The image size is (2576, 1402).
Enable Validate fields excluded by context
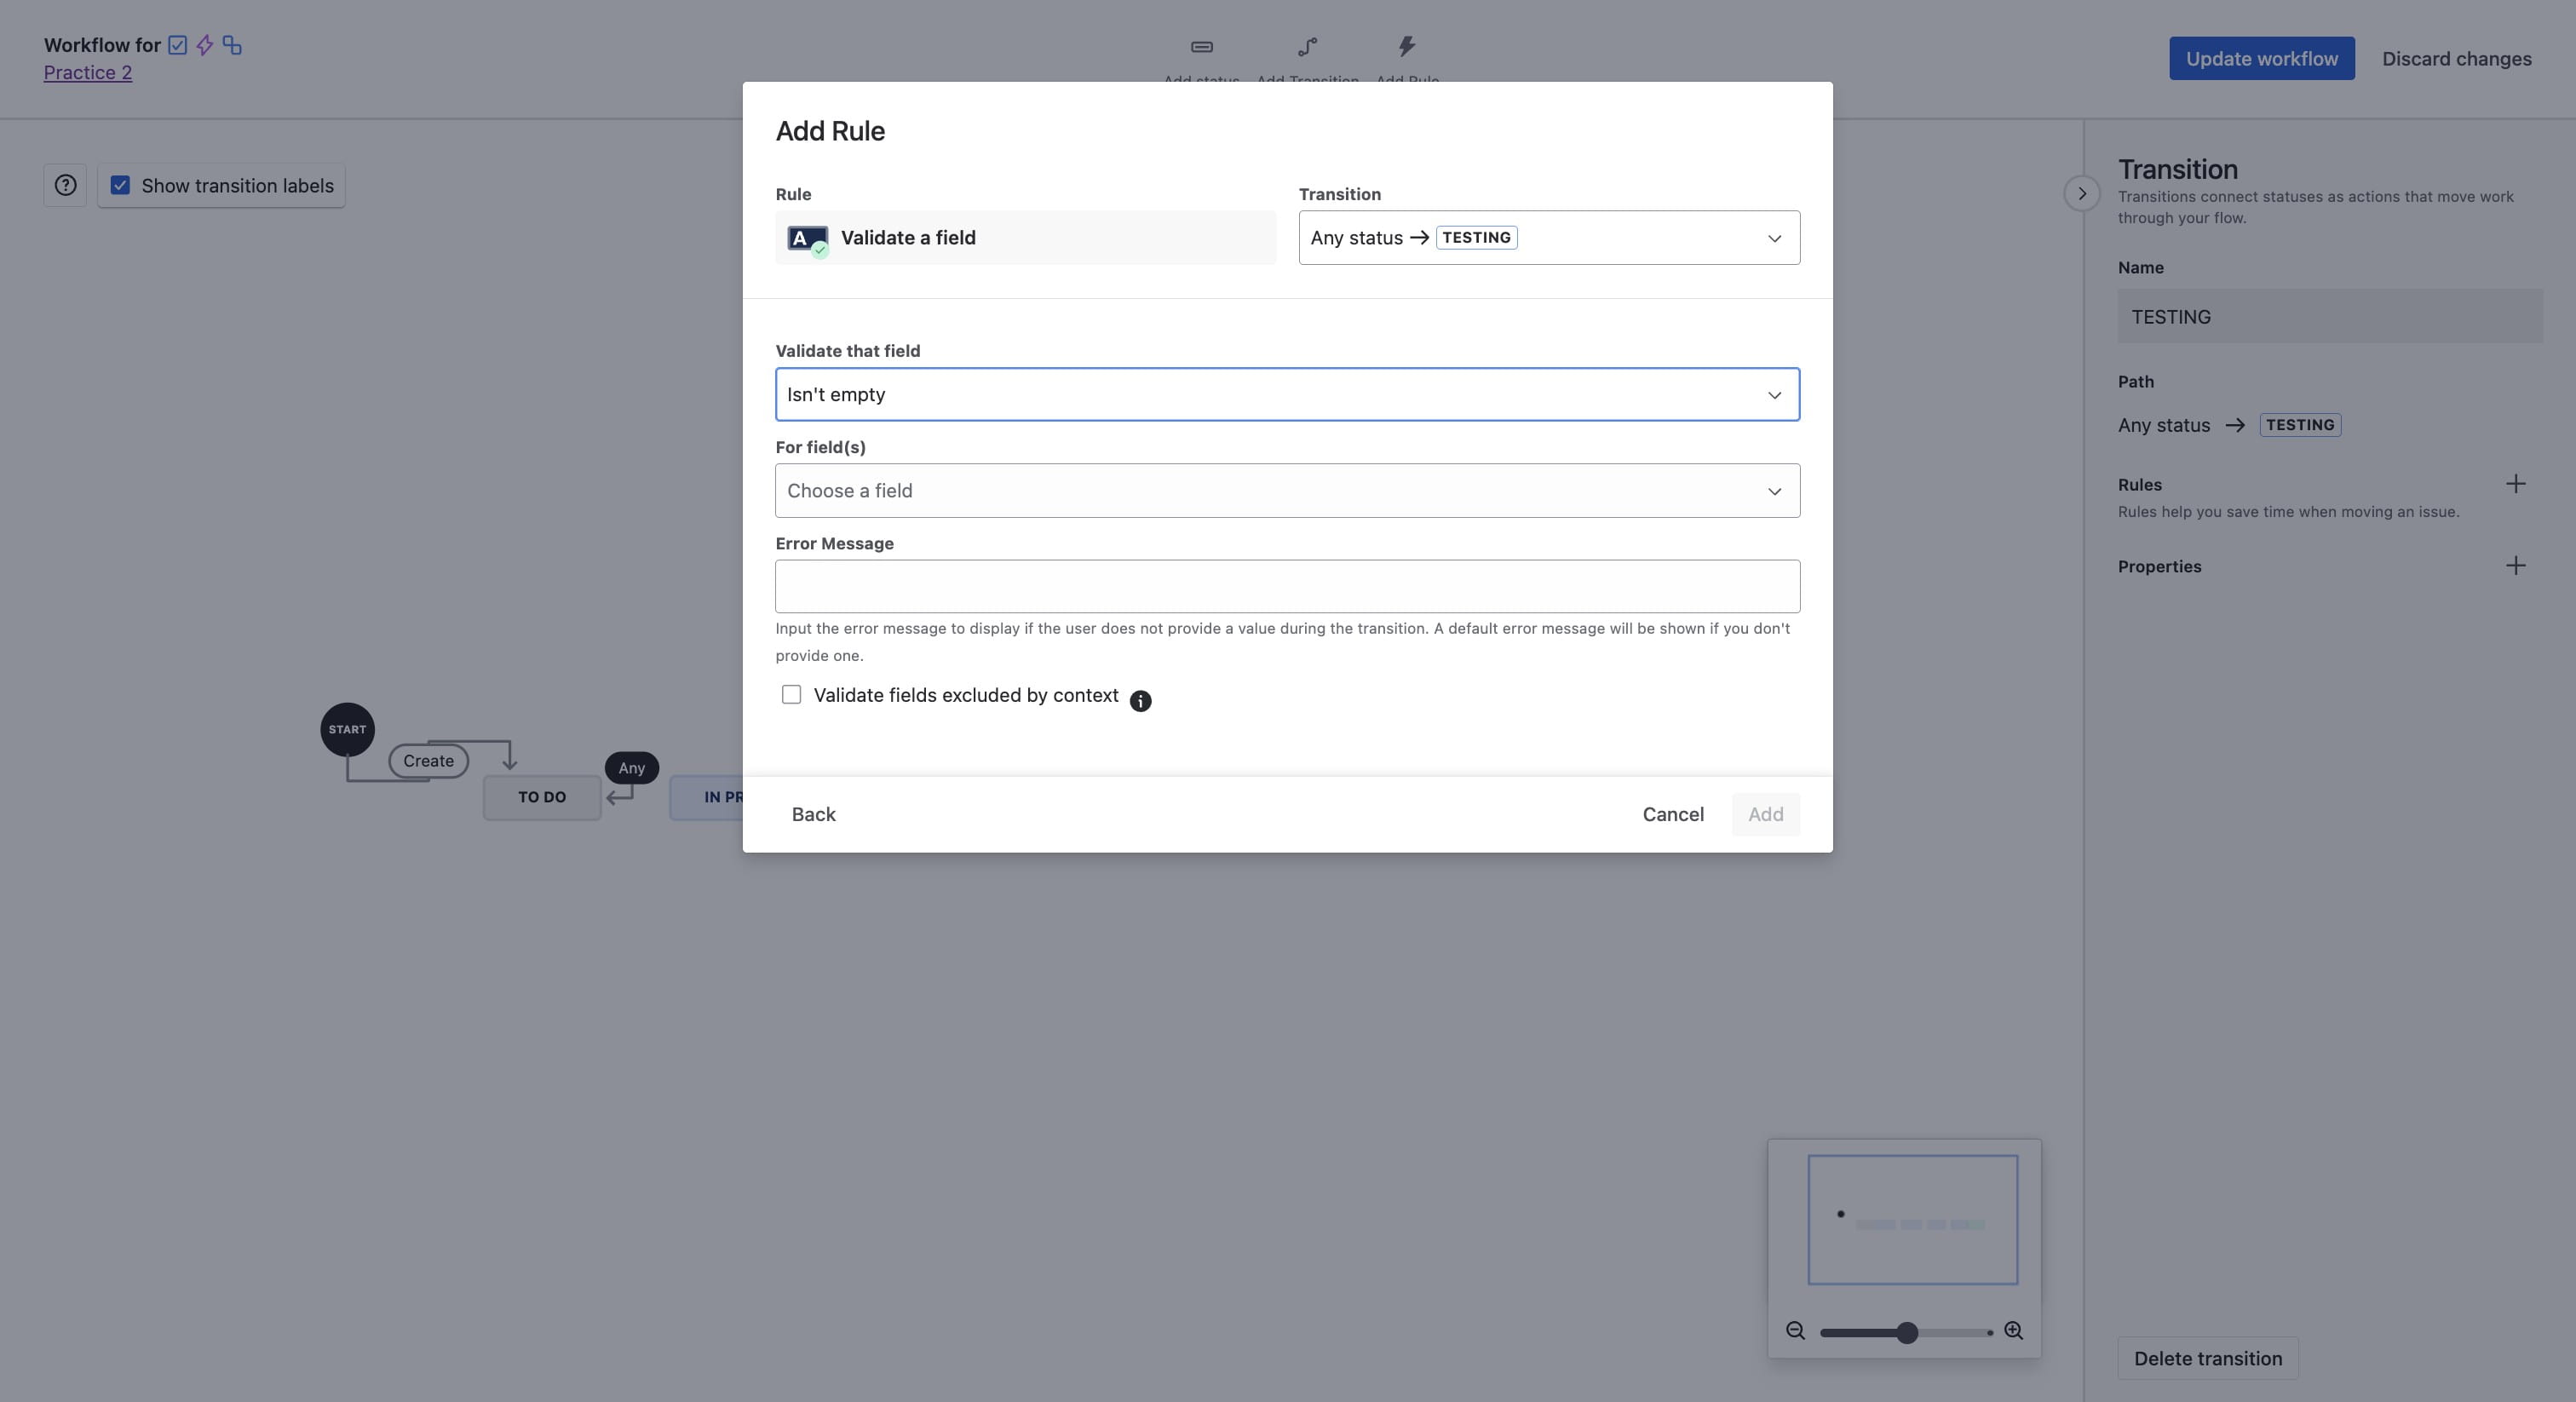[x=791, y=695]
